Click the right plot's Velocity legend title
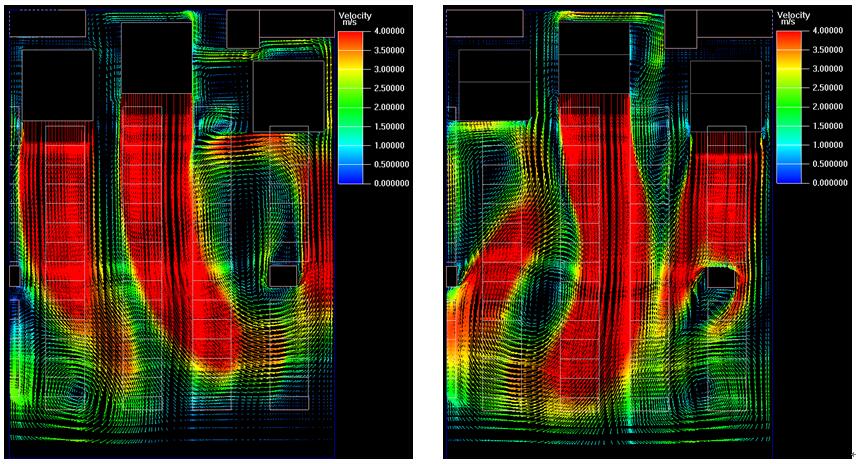The height and width of the screenshot is (464, 856). click(792, 17)
